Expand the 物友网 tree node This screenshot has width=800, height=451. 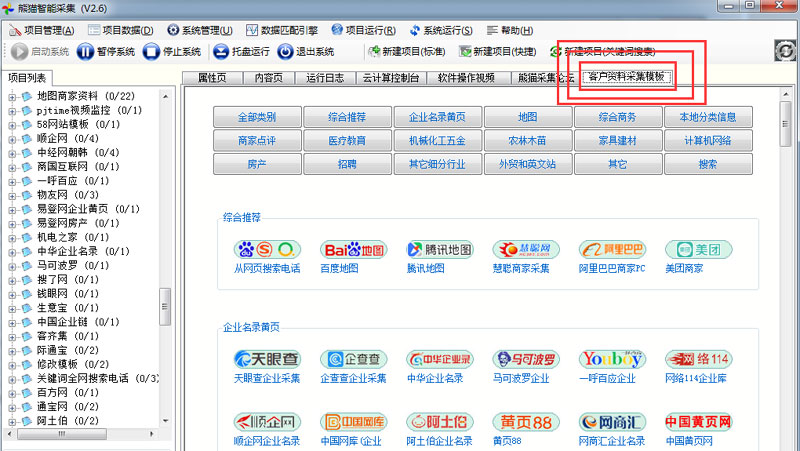tap(12, 195)
